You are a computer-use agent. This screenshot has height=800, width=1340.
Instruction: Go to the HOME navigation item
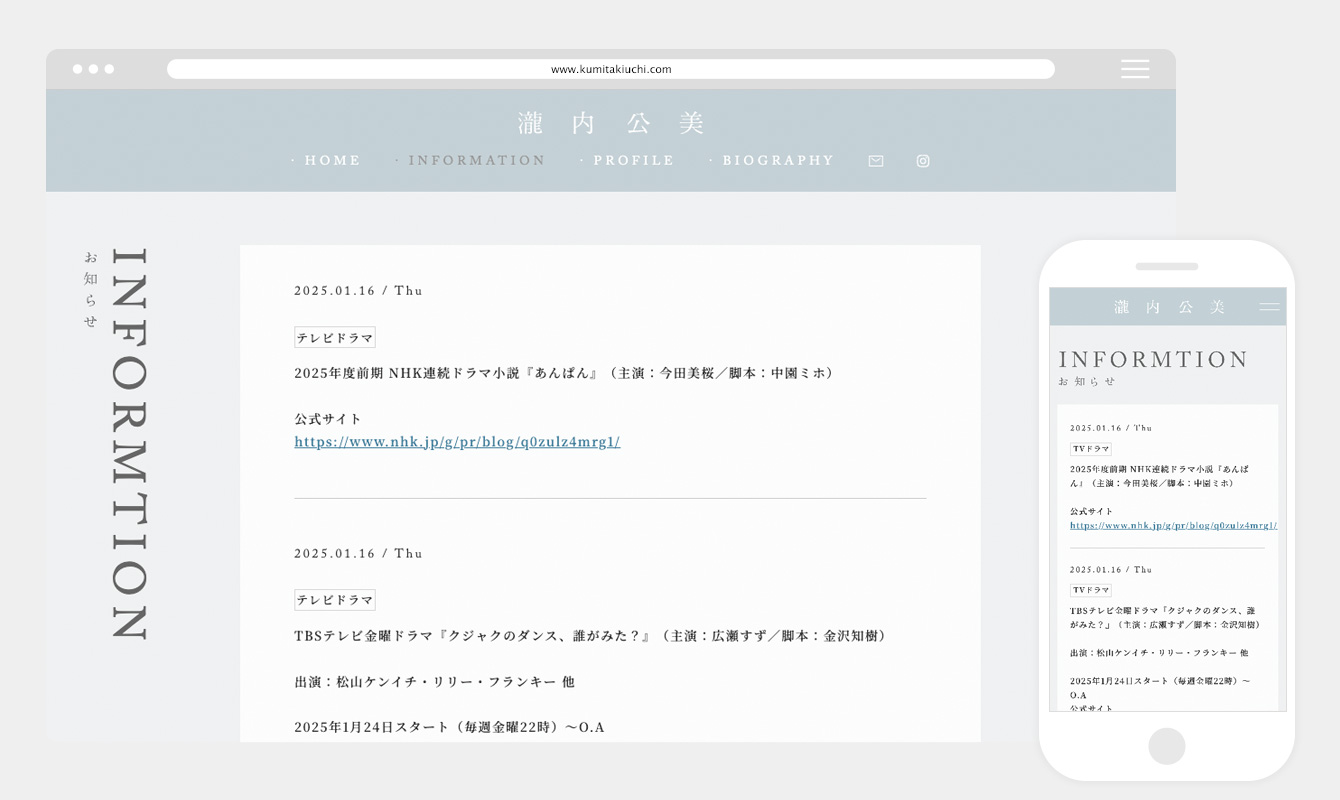tap(331, 160)
